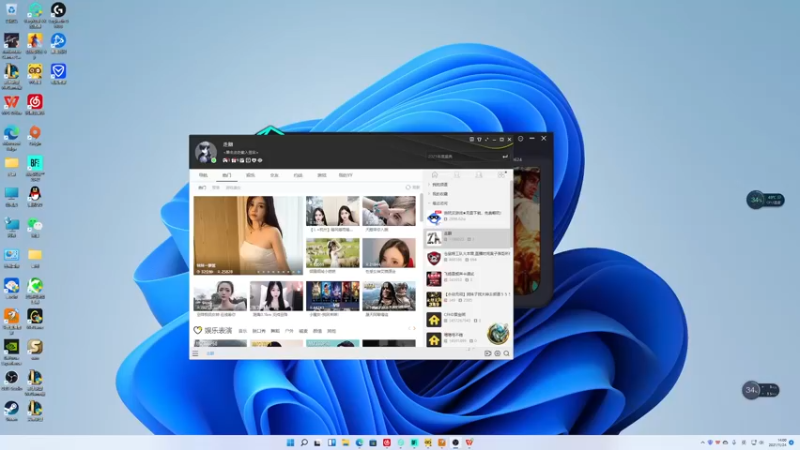Open File Explorer from the taskbar
Viewport: 800px width, 450px height.
click(345, 442)
